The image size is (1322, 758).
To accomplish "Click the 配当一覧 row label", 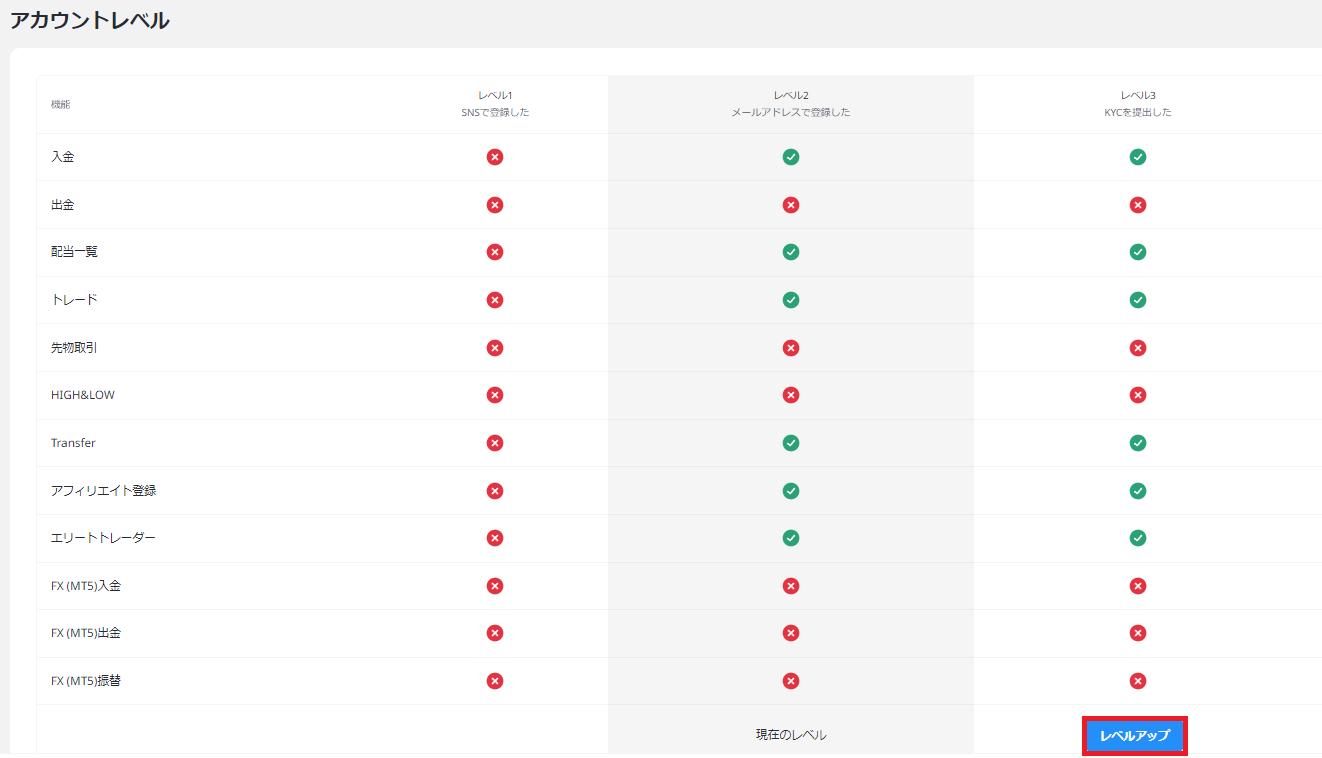I will (75, 252).
